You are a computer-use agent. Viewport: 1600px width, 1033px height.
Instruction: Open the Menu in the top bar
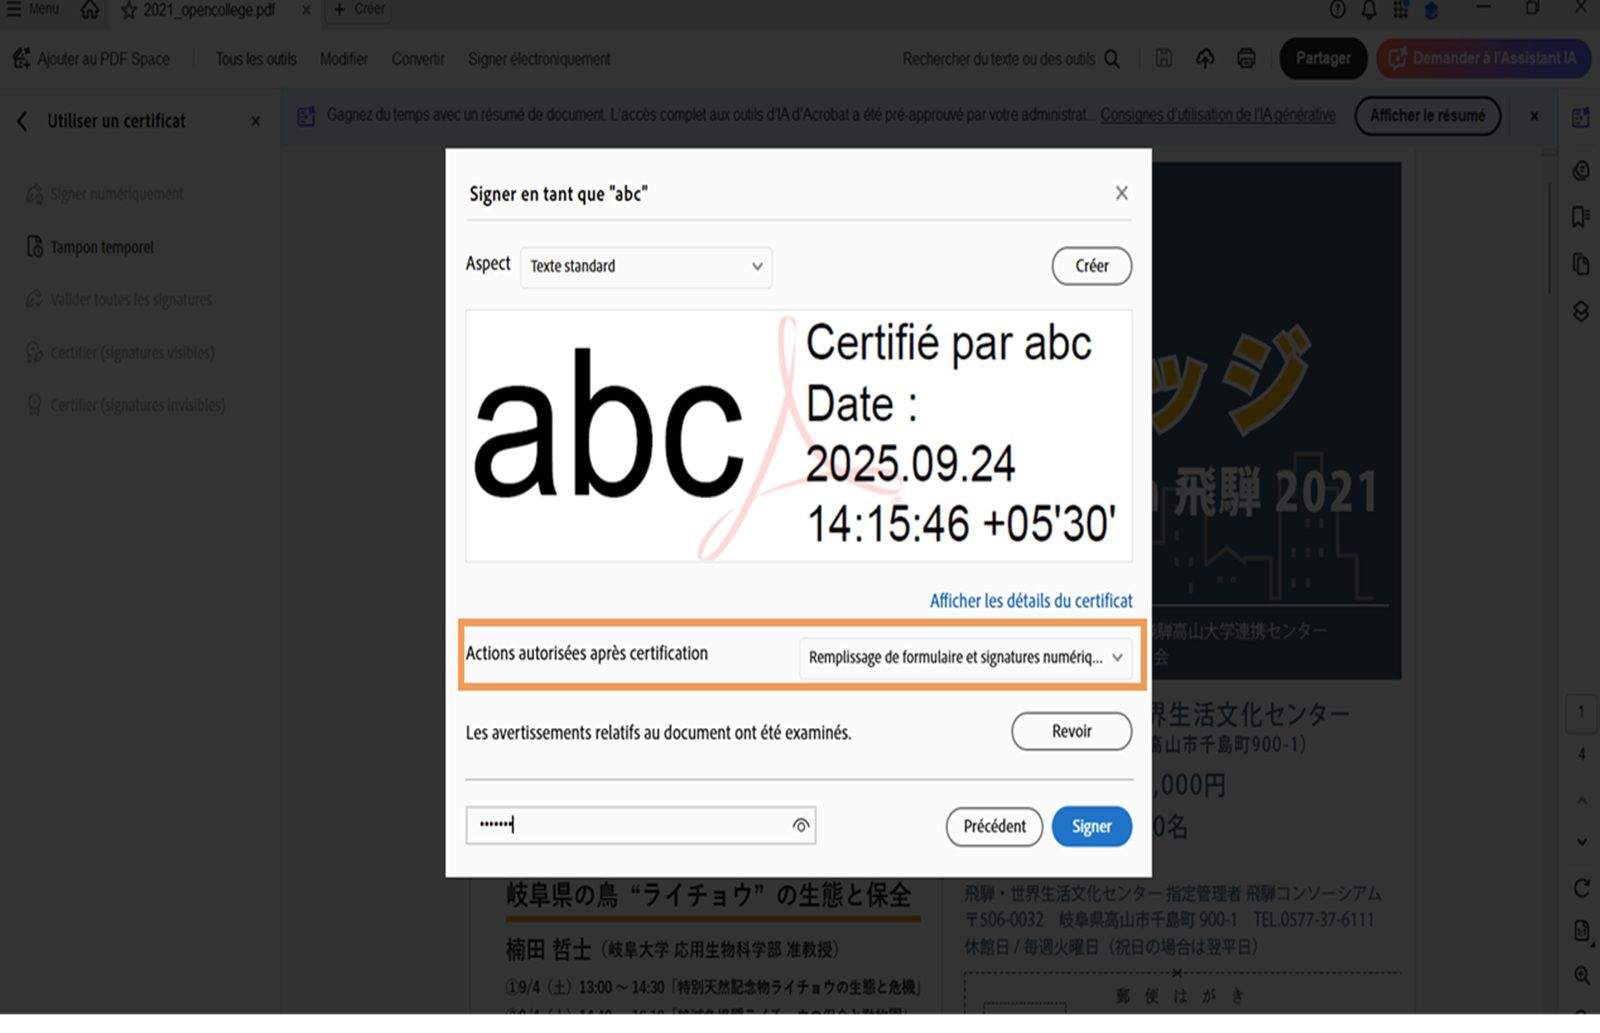click(33, 8)
